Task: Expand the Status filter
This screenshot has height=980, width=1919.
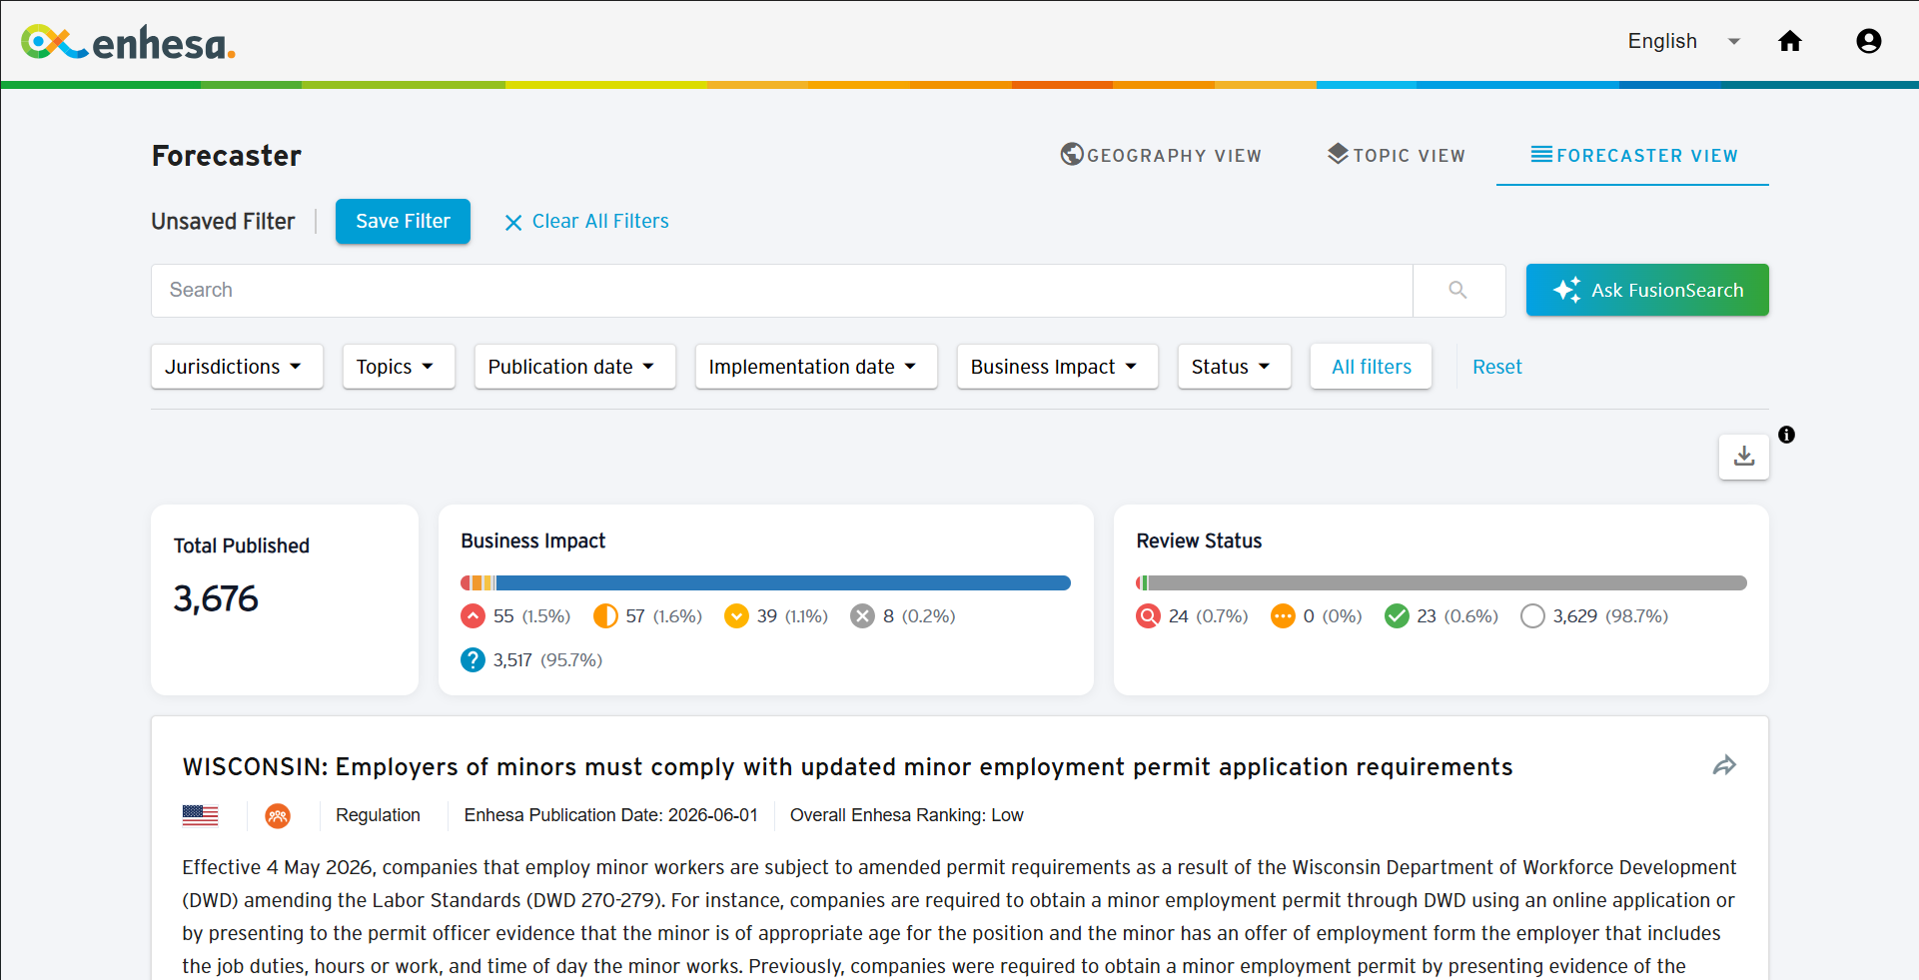Action: coord(1234,367)
